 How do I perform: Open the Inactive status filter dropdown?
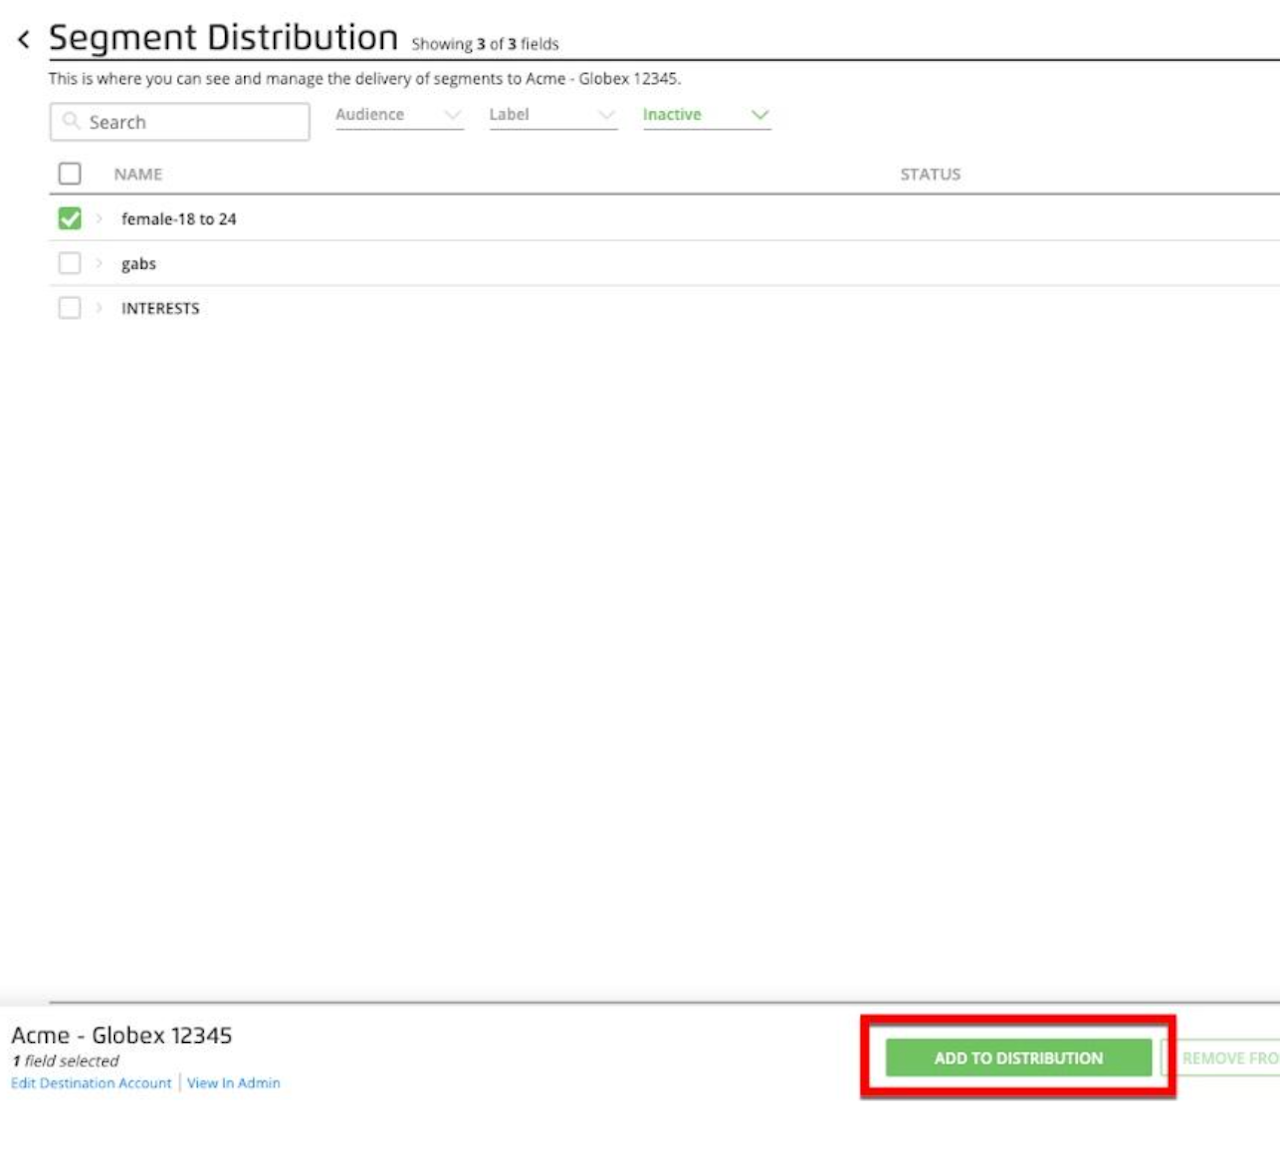(x=706, y=115)
